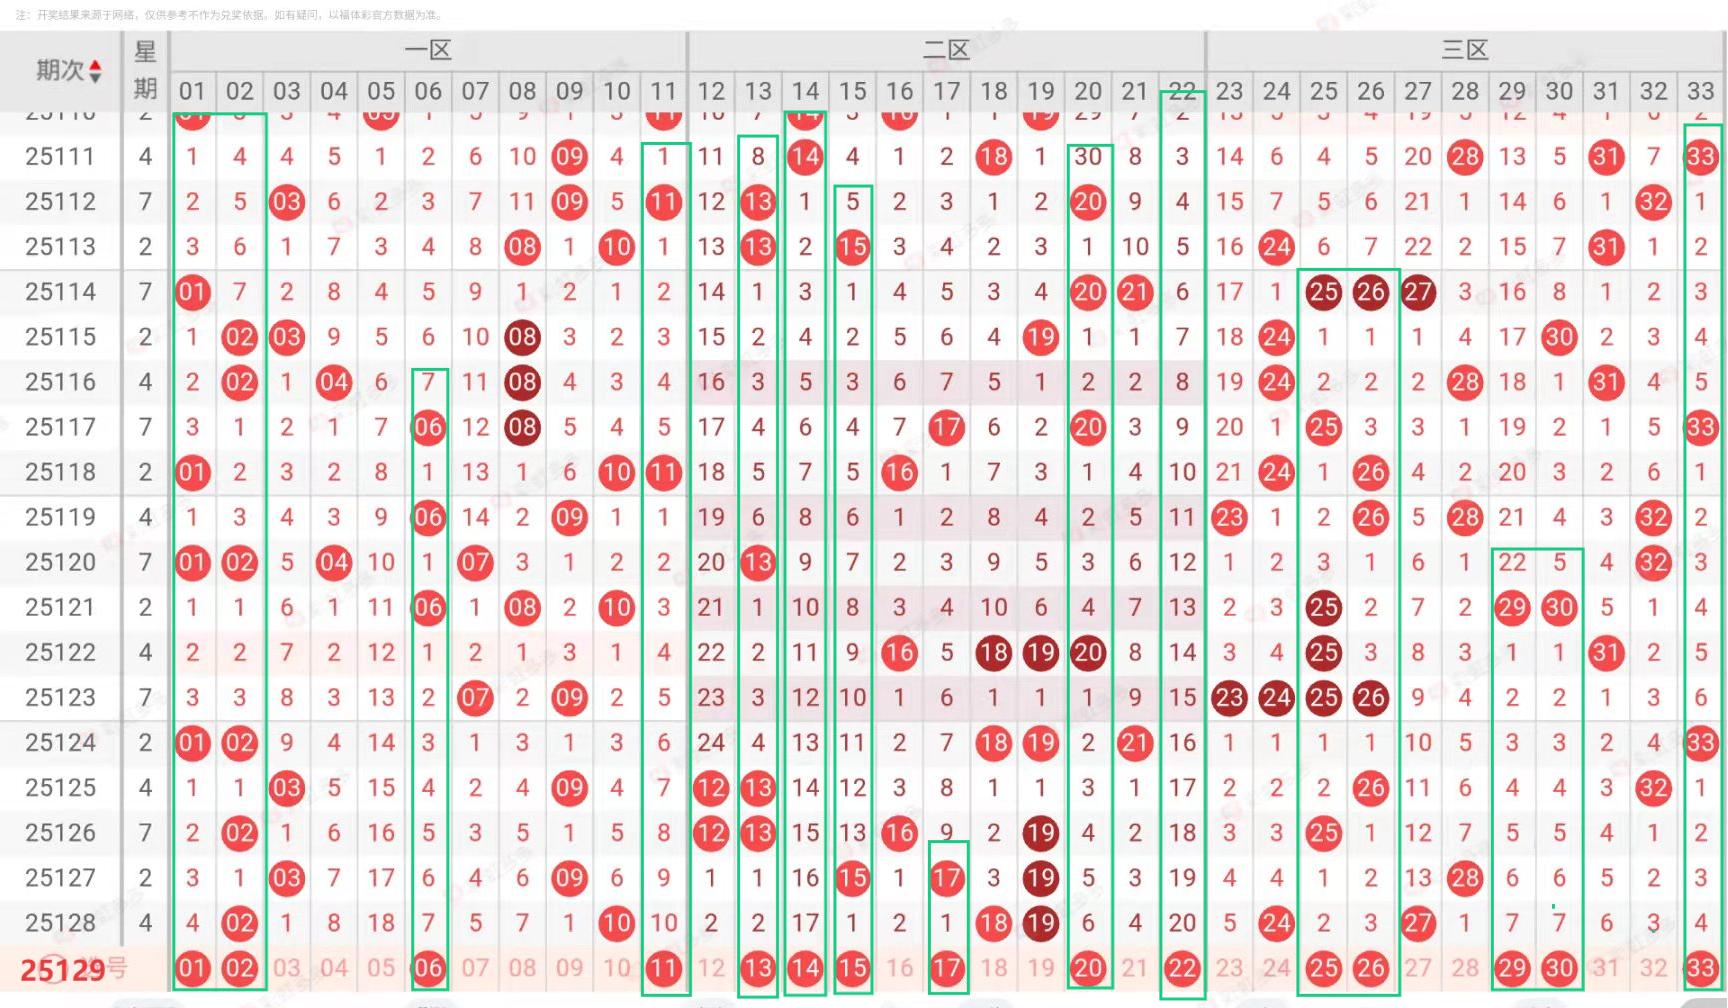Select draw number 25117 row label
Viewport: 1728px width, 1008px height.
pos(60,427)
